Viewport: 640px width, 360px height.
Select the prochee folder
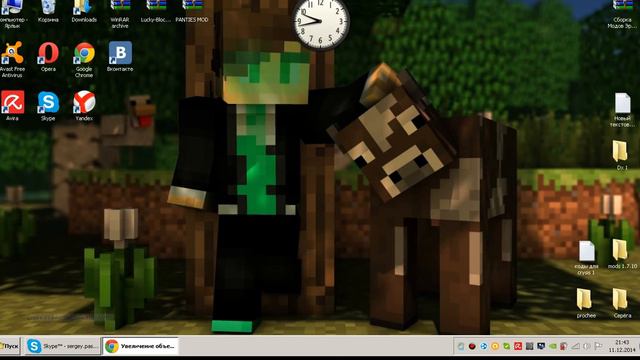585,304
